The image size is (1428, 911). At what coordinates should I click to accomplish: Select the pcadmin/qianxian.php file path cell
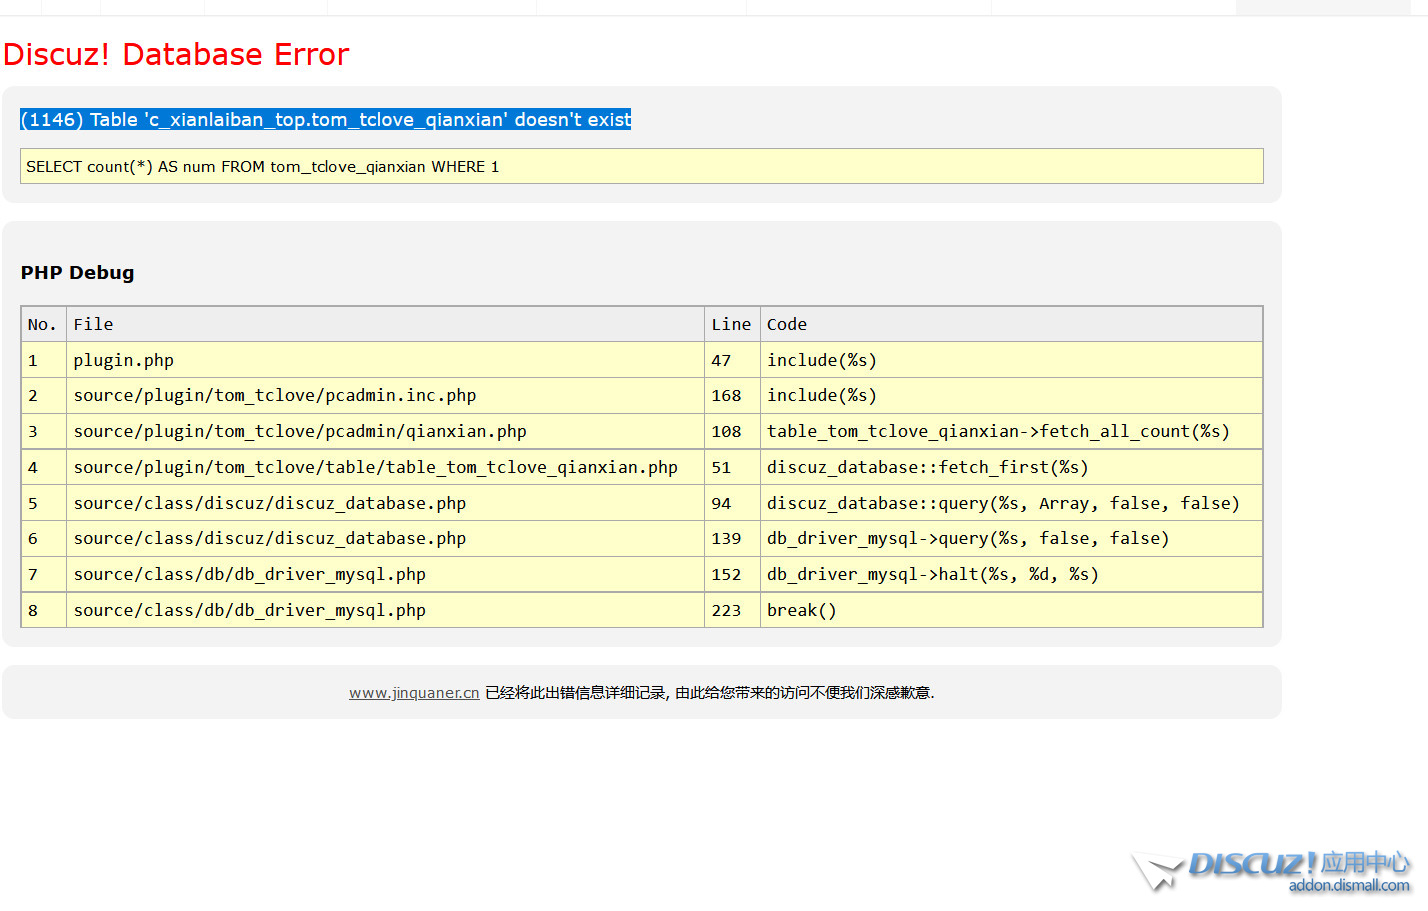(x=300, y=432)
